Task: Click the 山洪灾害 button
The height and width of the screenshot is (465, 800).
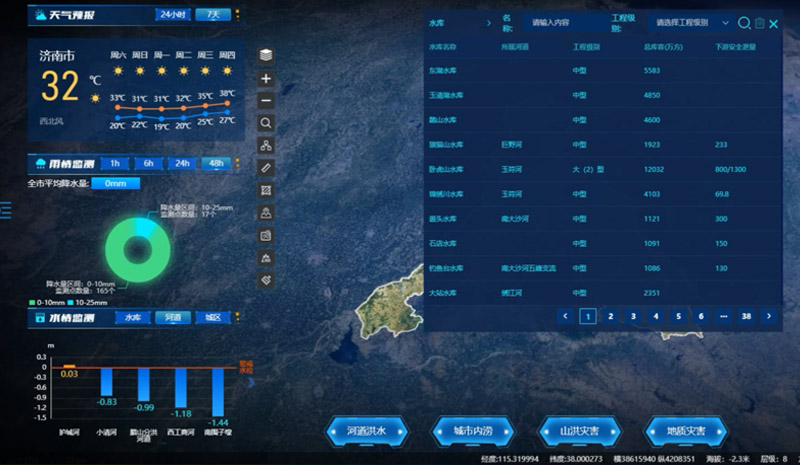Action: point(580,431)
